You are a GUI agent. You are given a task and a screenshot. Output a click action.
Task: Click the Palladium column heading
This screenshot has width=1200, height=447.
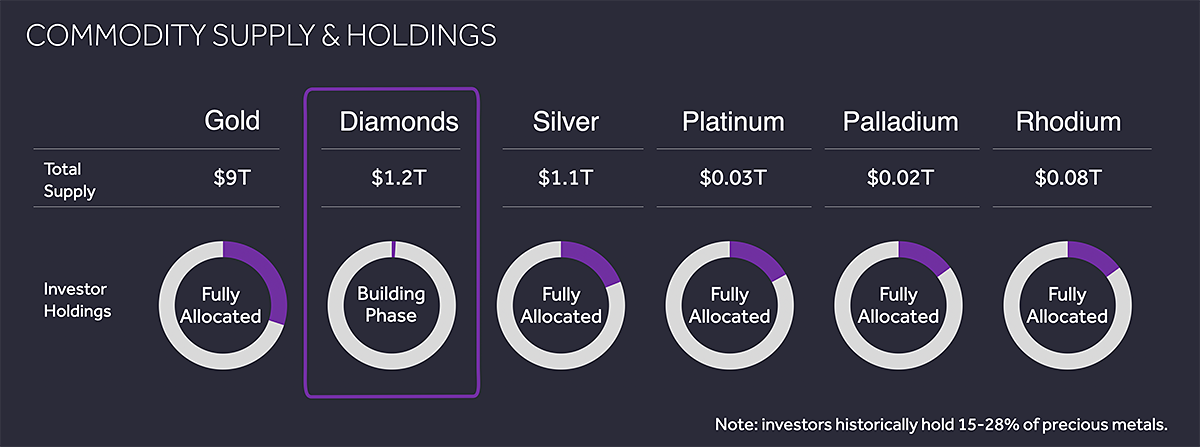[x=900, y=122]
